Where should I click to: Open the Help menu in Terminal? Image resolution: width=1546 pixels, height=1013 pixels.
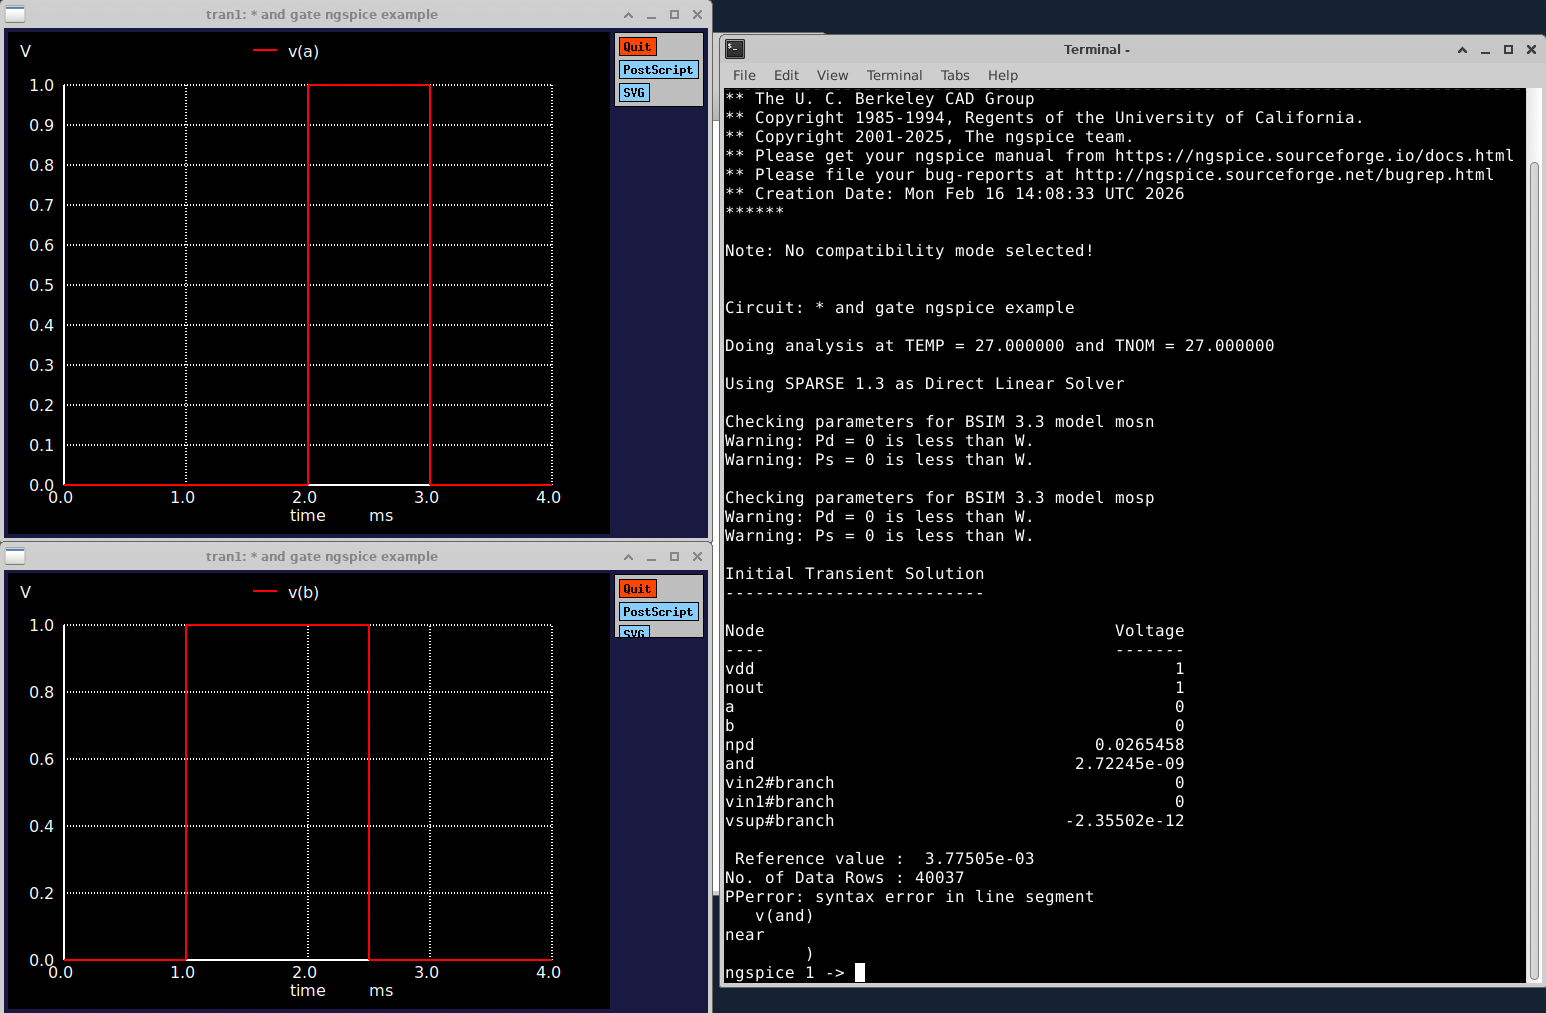click(1002, 75)
